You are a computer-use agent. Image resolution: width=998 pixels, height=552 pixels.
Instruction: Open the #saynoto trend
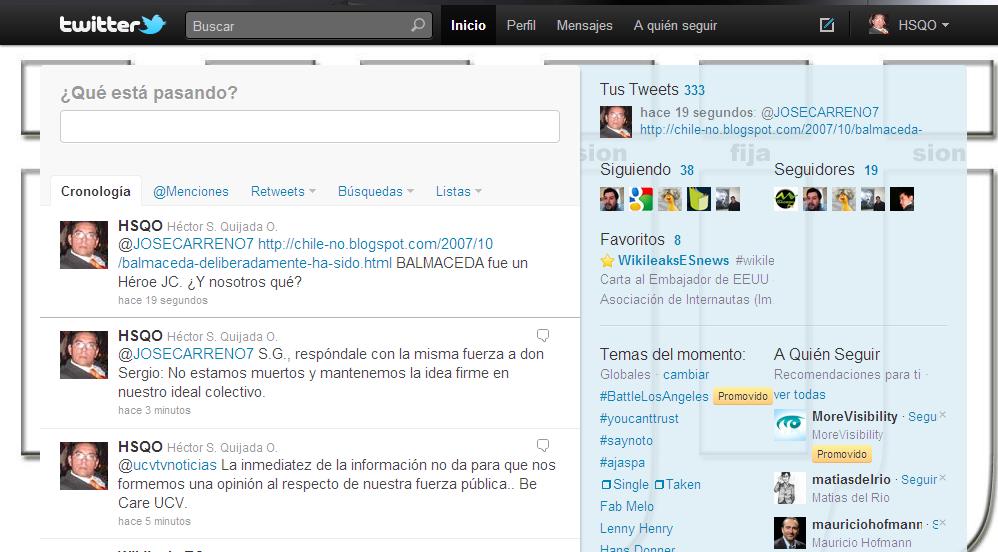click(626, 441)
